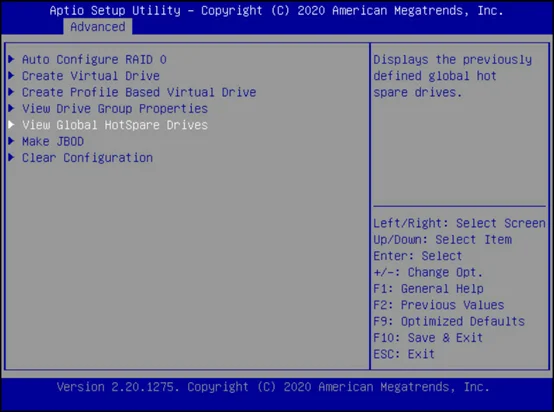554x412 pixels.
Task: Click the arrow icon next to Make JBOD
Action: [x=12, y=141]
